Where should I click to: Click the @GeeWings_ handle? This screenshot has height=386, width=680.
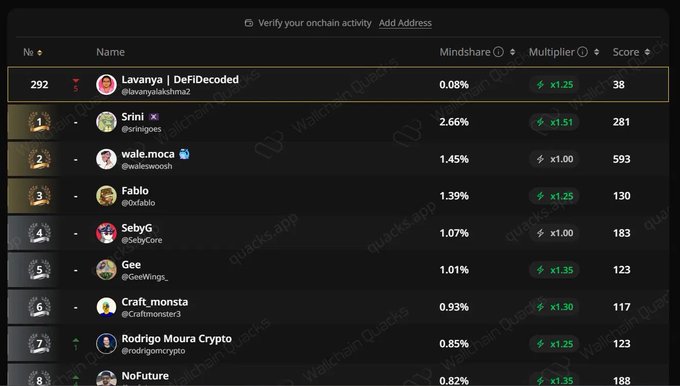[x=144, y=277]
